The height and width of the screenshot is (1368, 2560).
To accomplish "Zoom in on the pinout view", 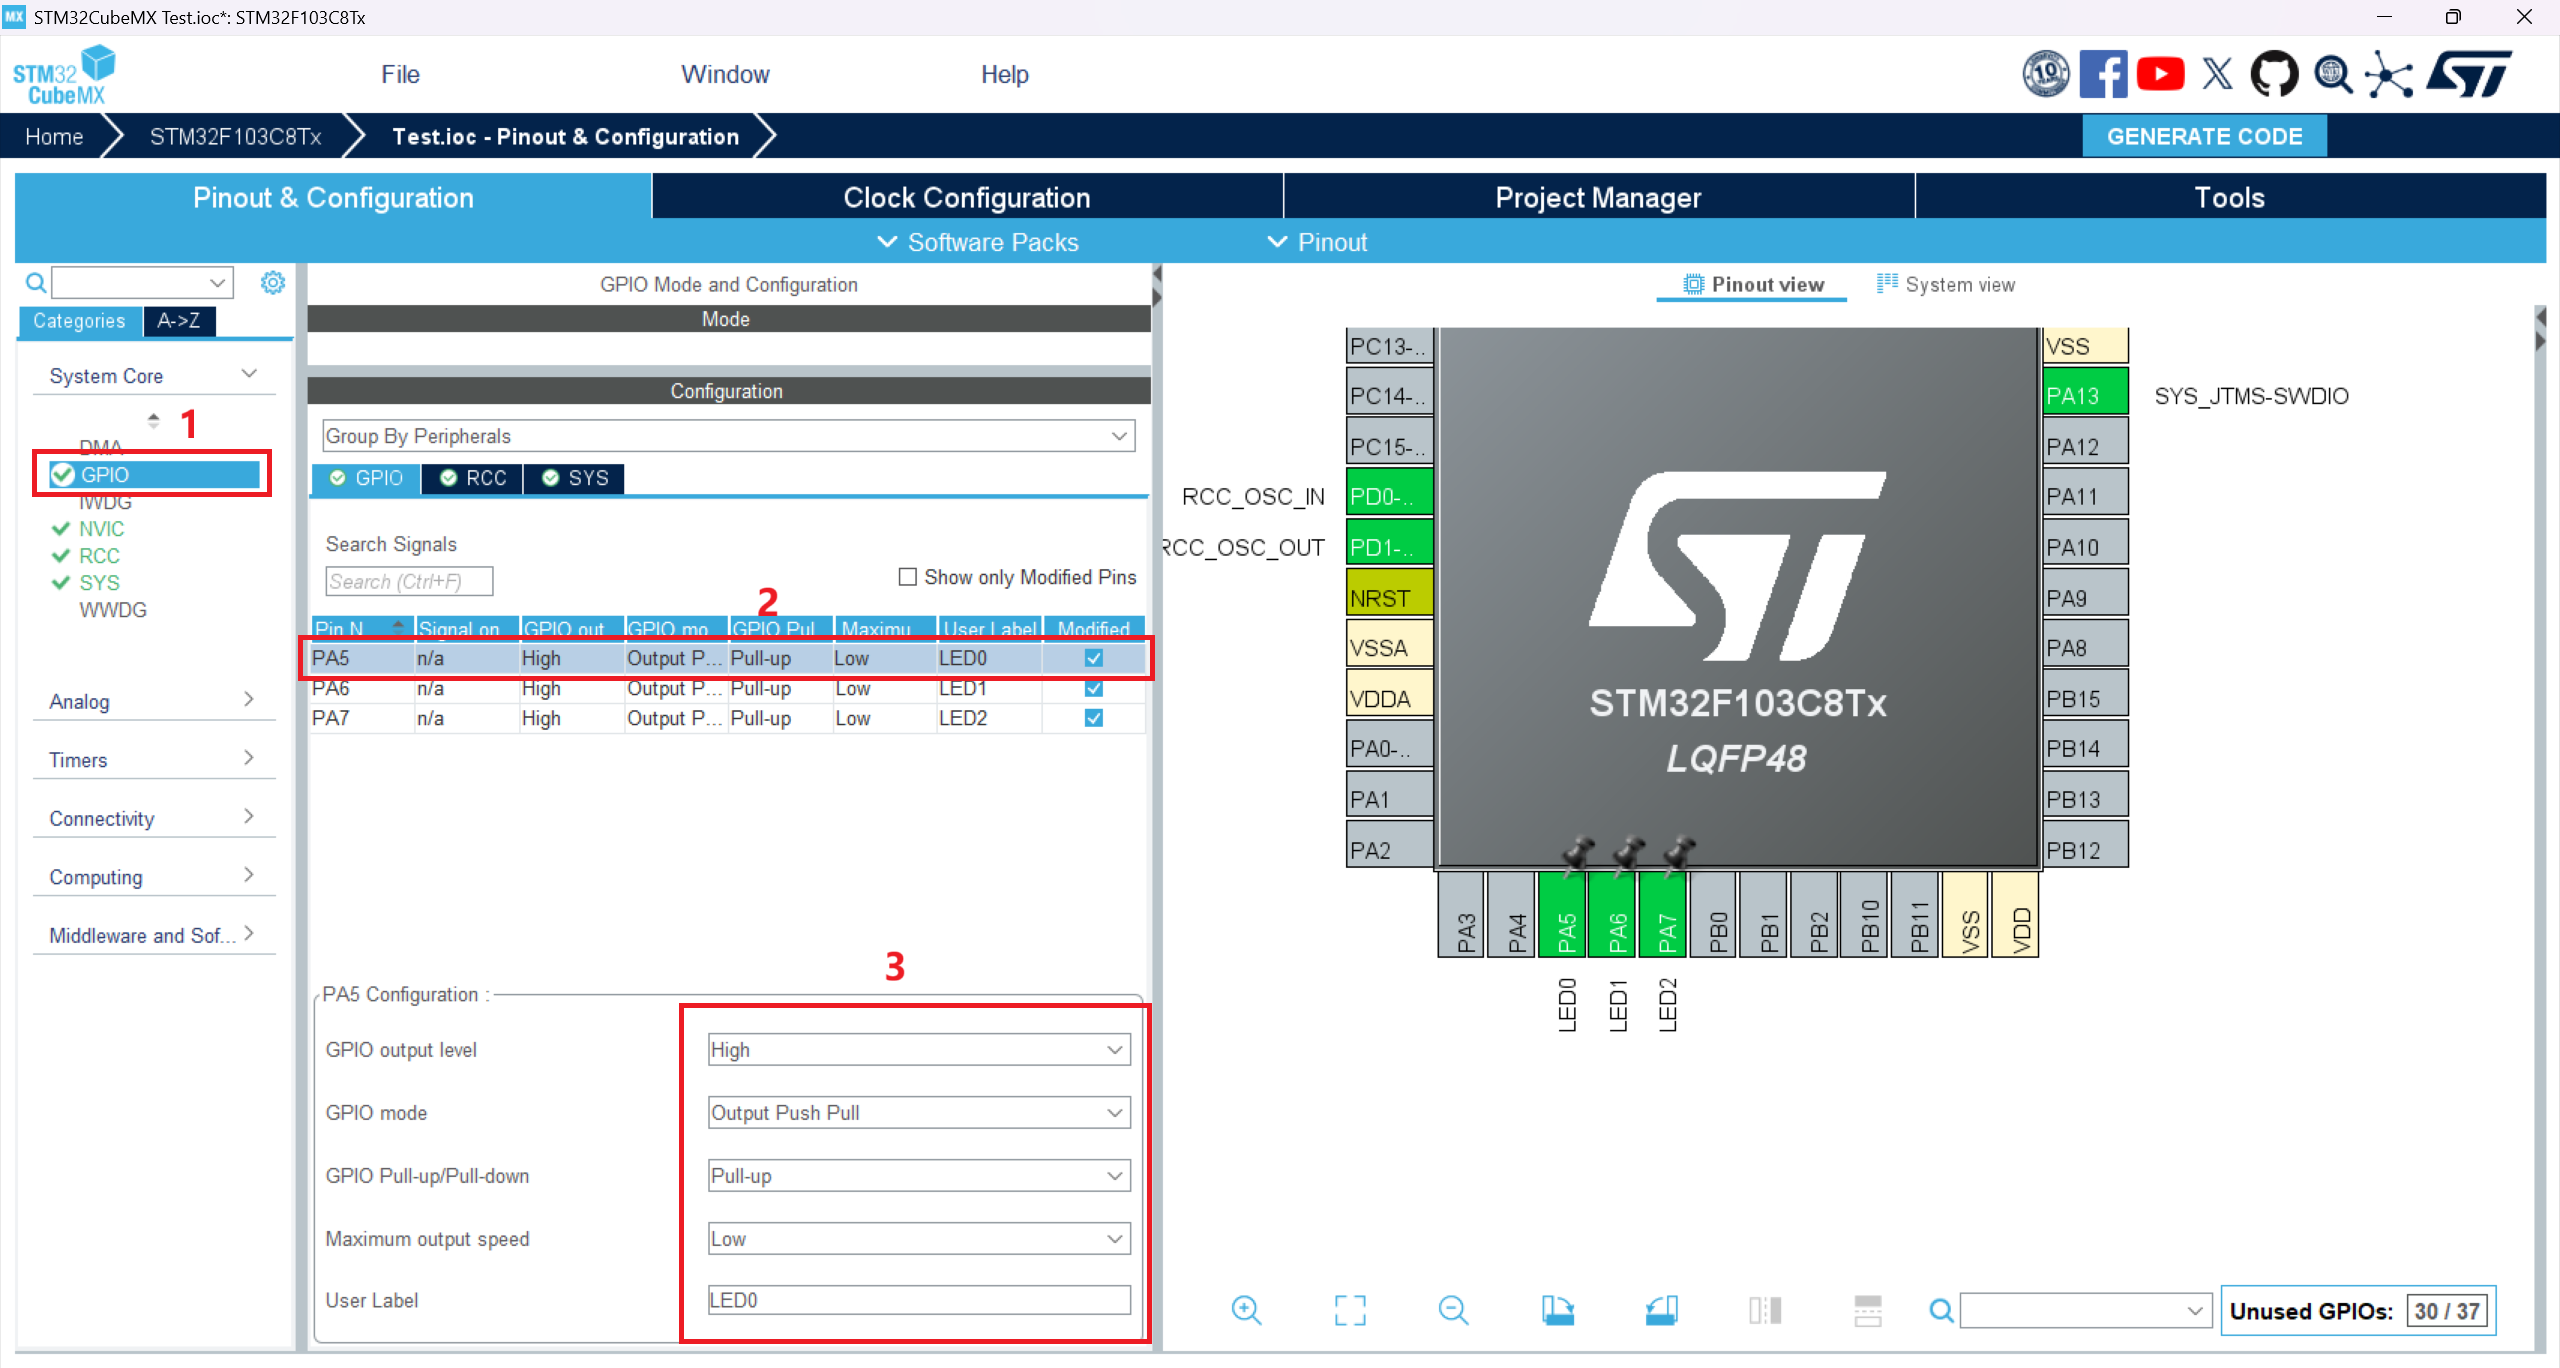I will click(x=1246, y=1310).
